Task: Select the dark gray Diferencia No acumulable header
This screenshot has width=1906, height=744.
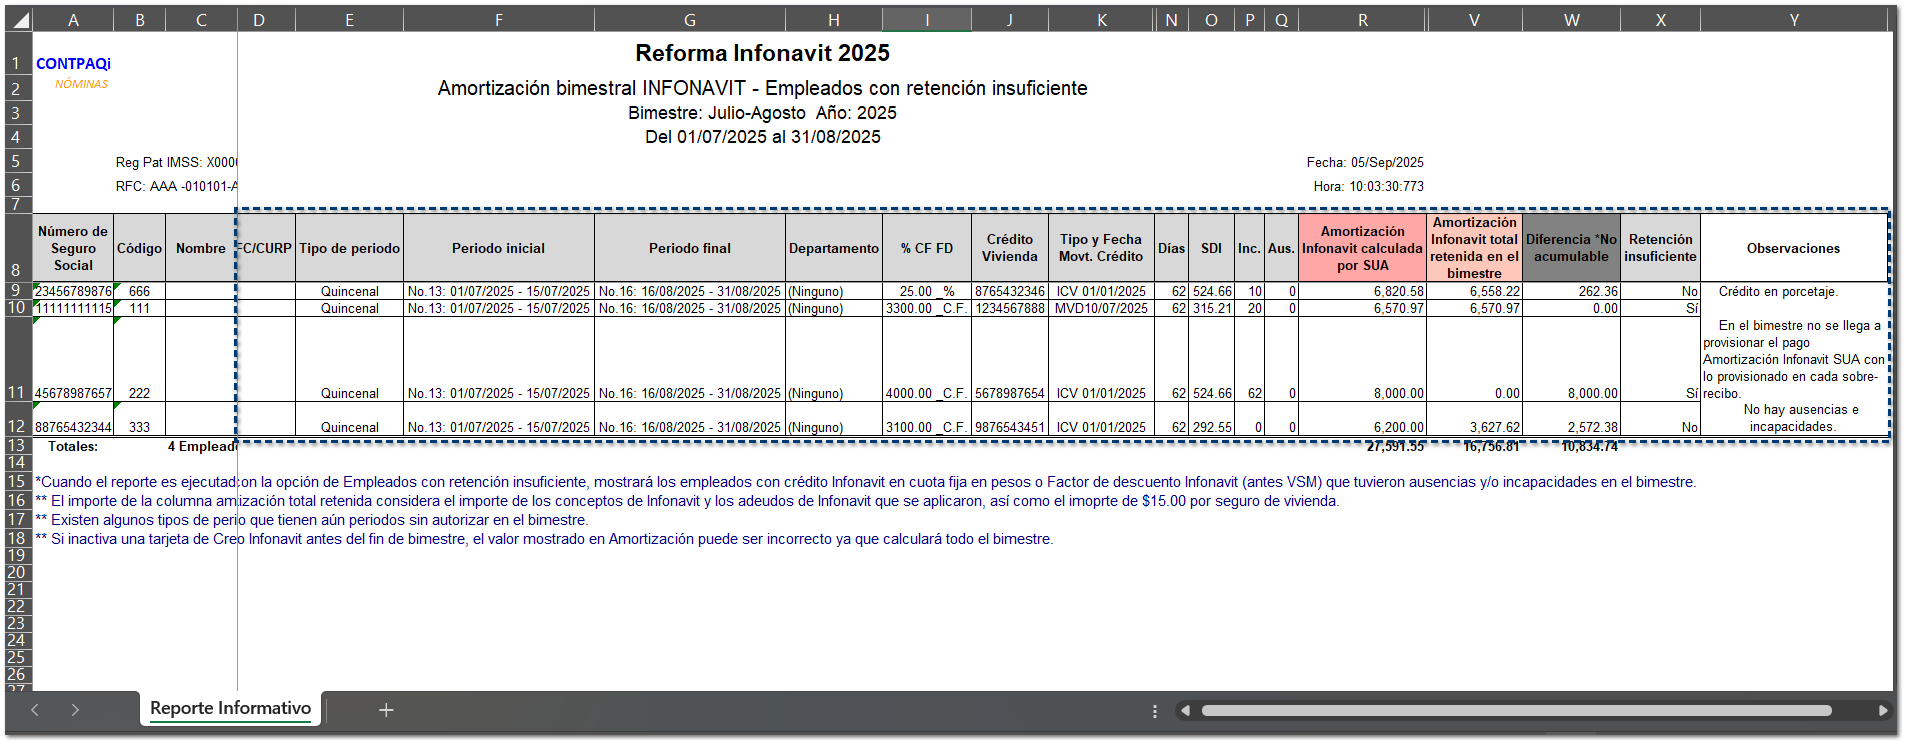Action: (x=1571, y=248)
